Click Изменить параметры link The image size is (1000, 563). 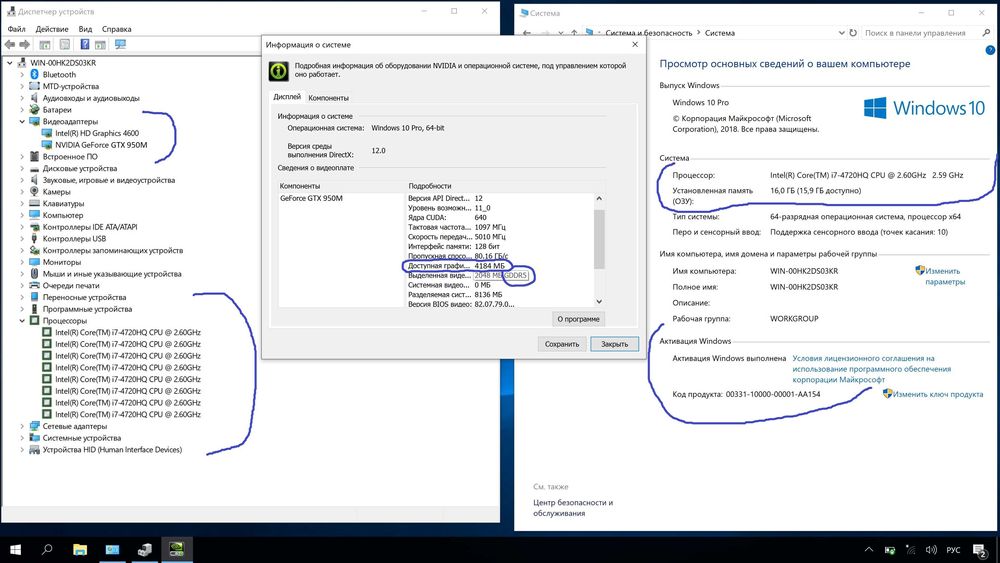point(945,276)
